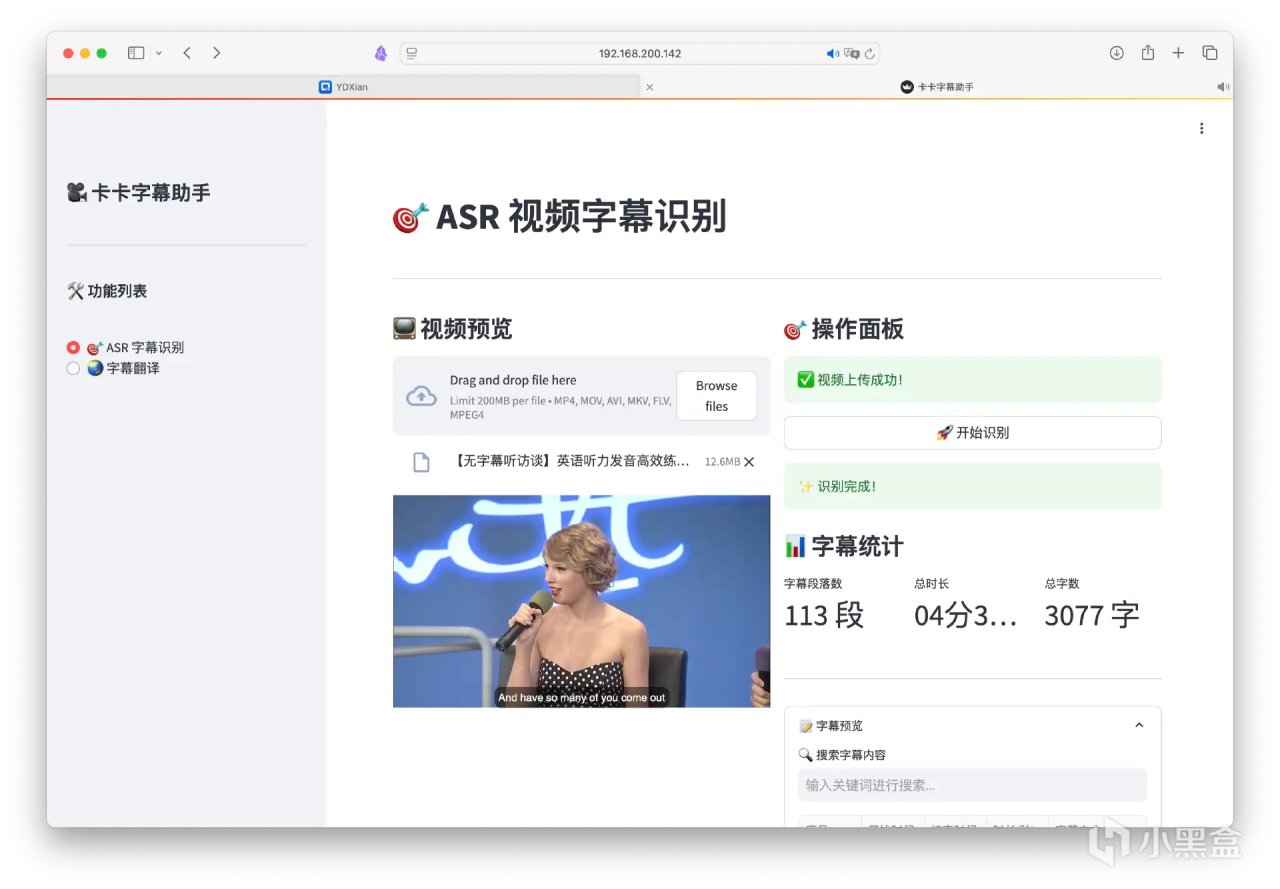Image resolution: width=1280 pixels, height=889 pixels.
Task: Open the sidebar options dropdown arrow
Action: 159,53
